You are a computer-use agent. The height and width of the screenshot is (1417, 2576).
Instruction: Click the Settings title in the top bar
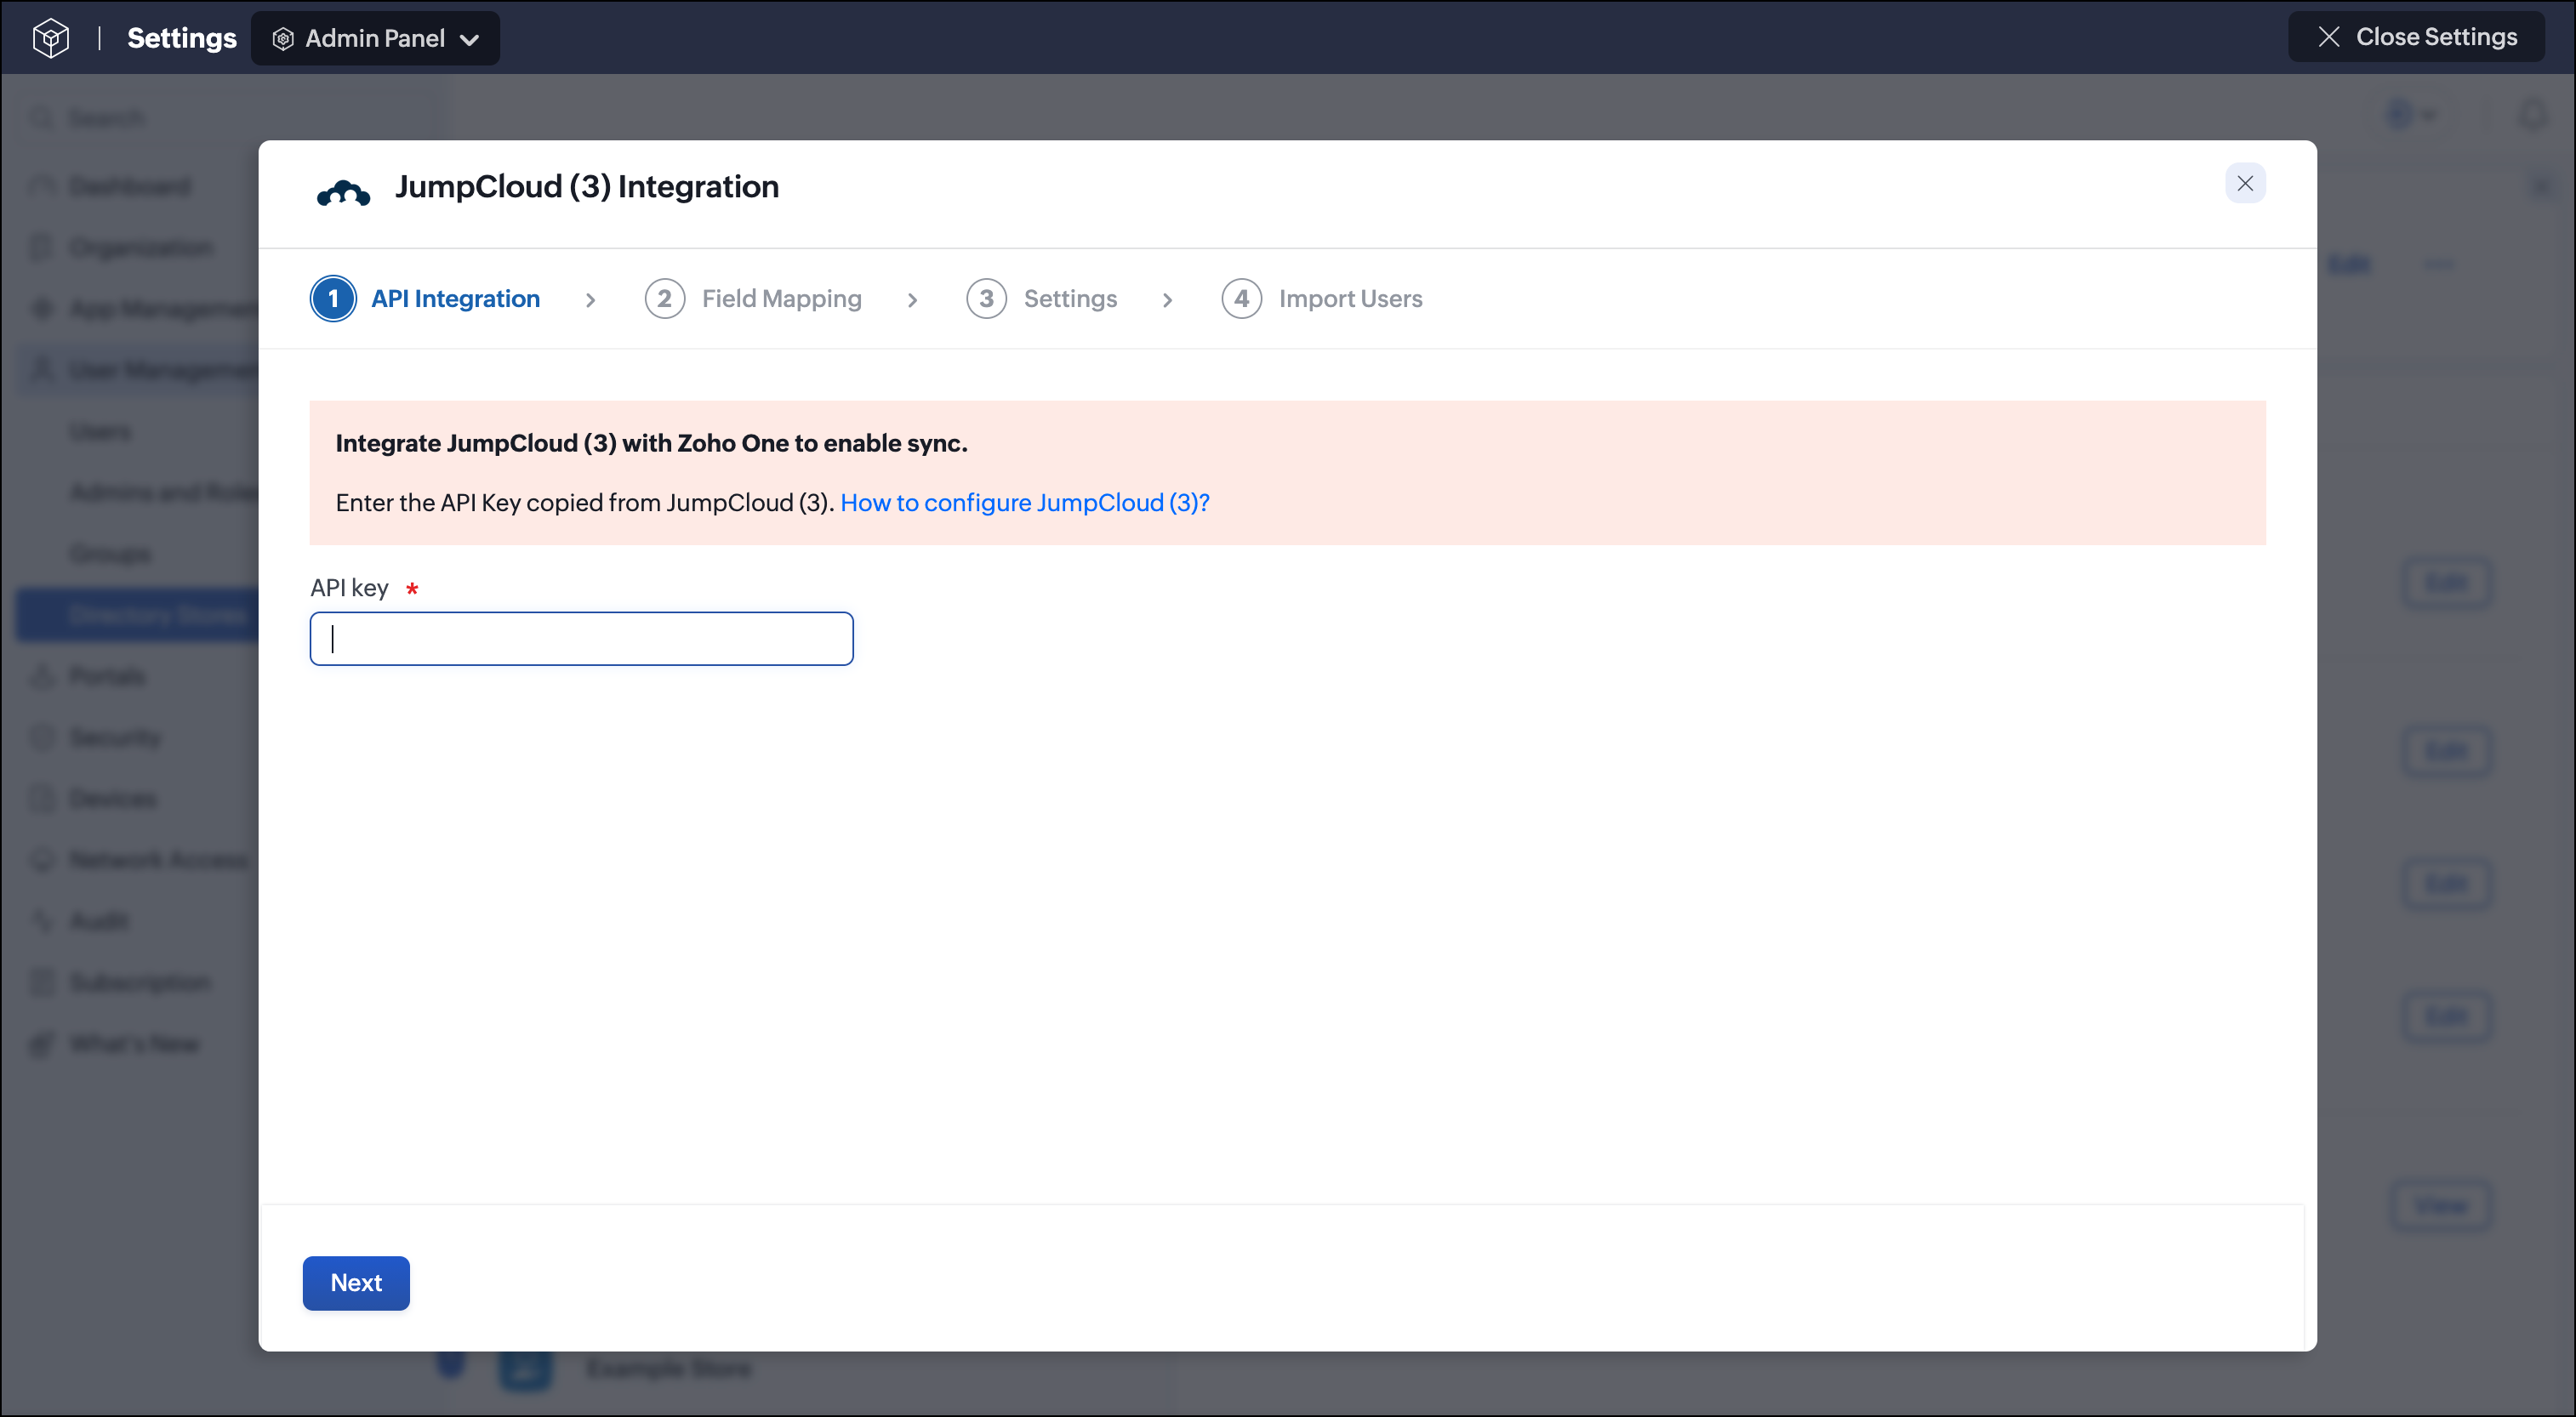[x=181, y=38]
